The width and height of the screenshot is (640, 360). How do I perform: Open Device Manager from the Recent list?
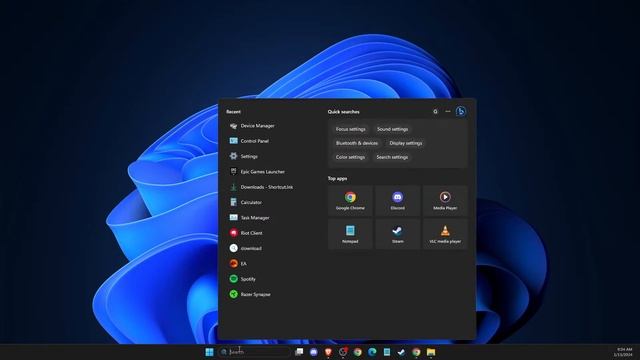click(252, 126)
